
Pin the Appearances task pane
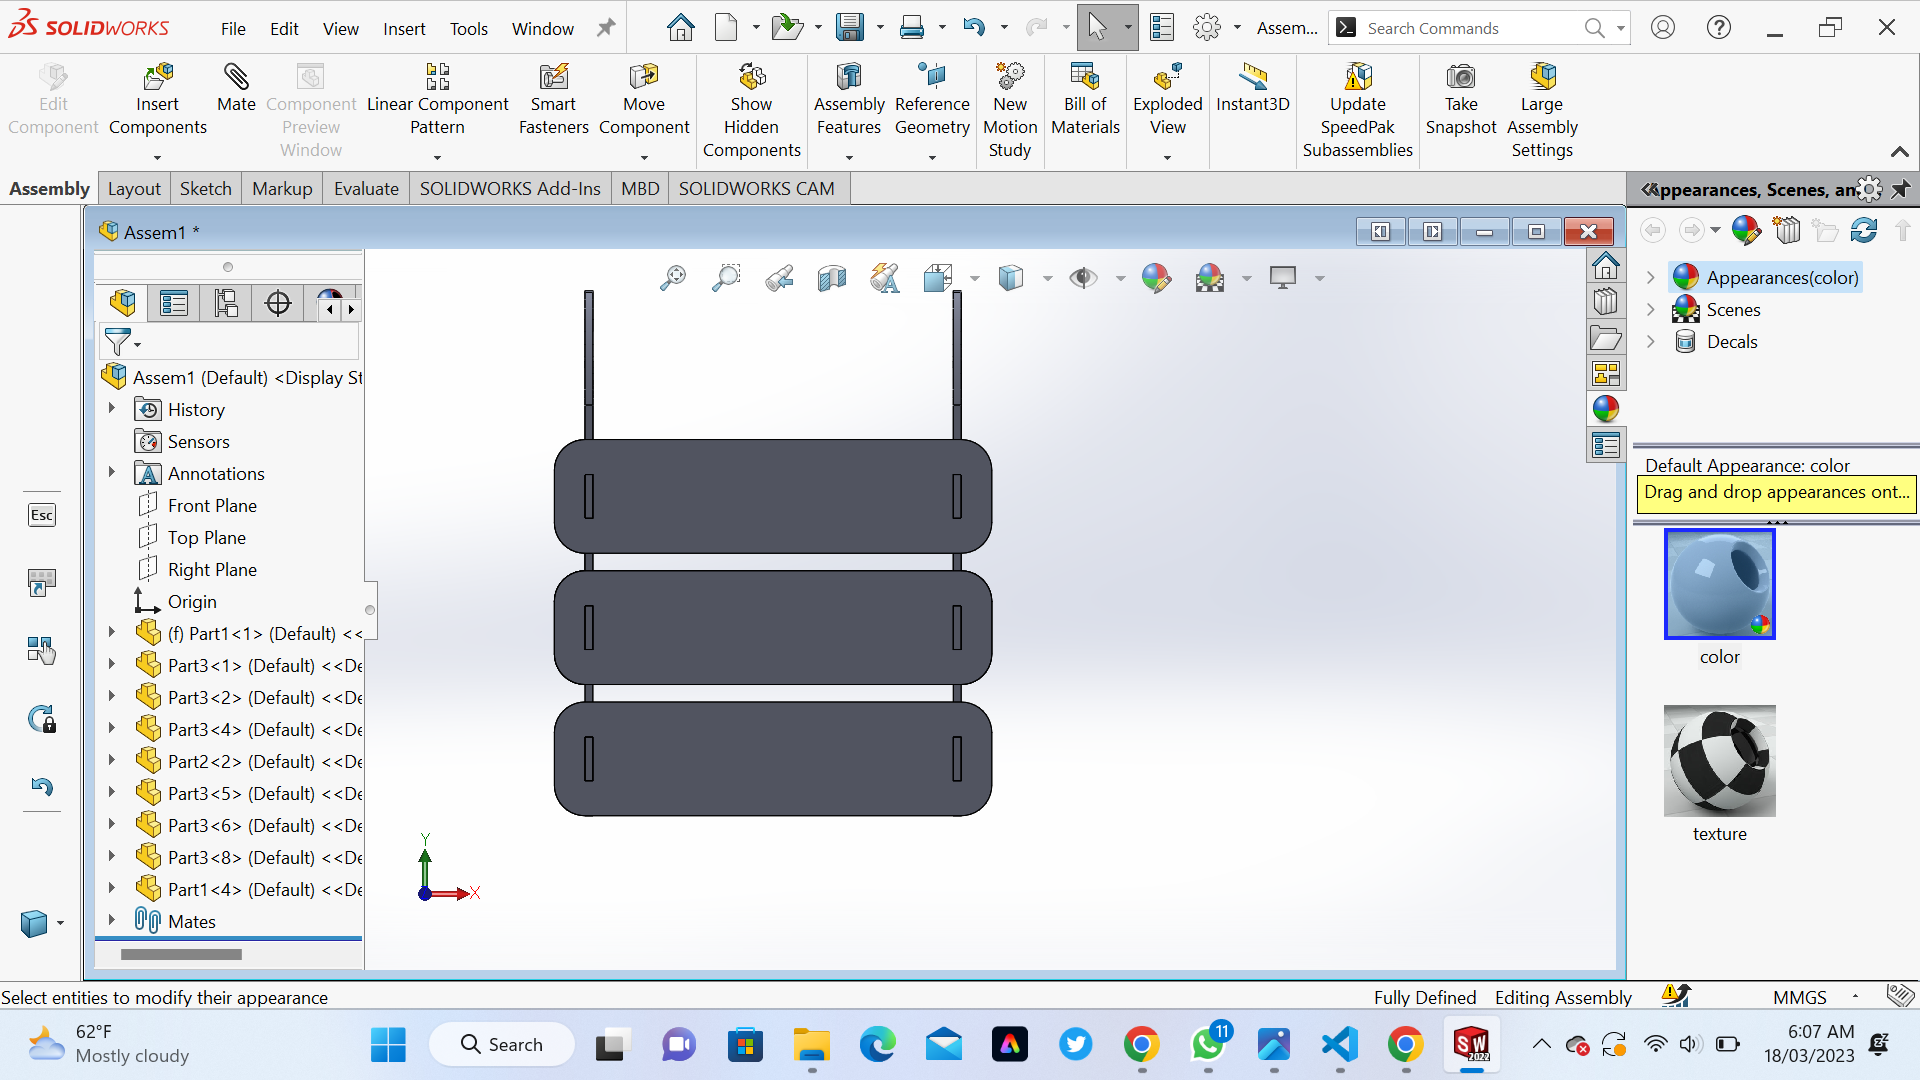point(1901,189)
